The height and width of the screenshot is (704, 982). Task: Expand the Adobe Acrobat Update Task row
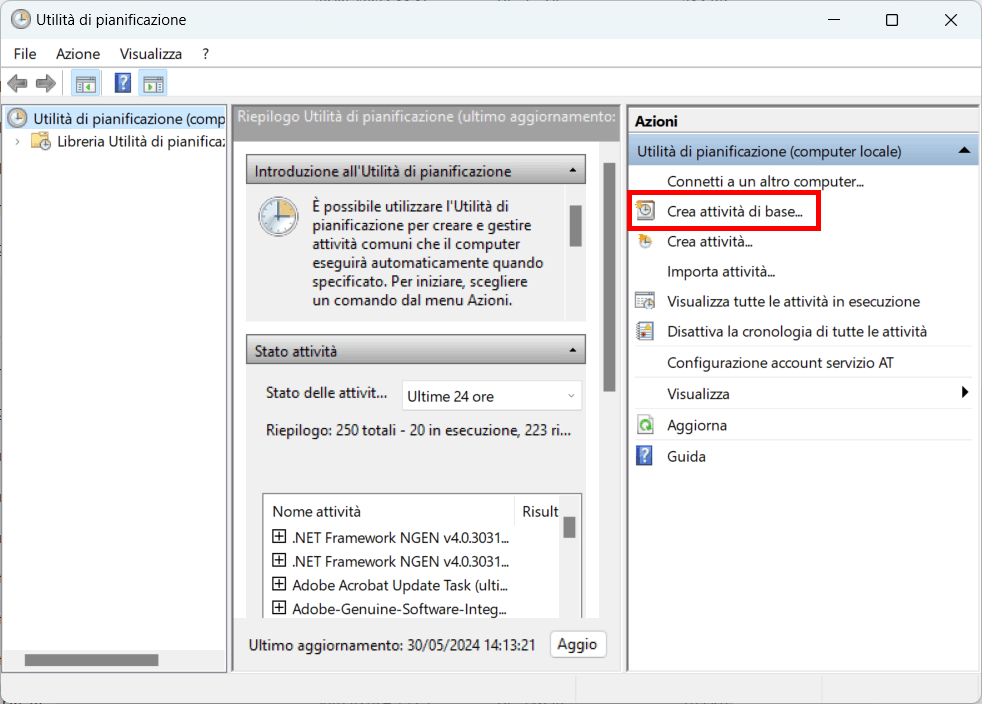[x=279, y=584]
